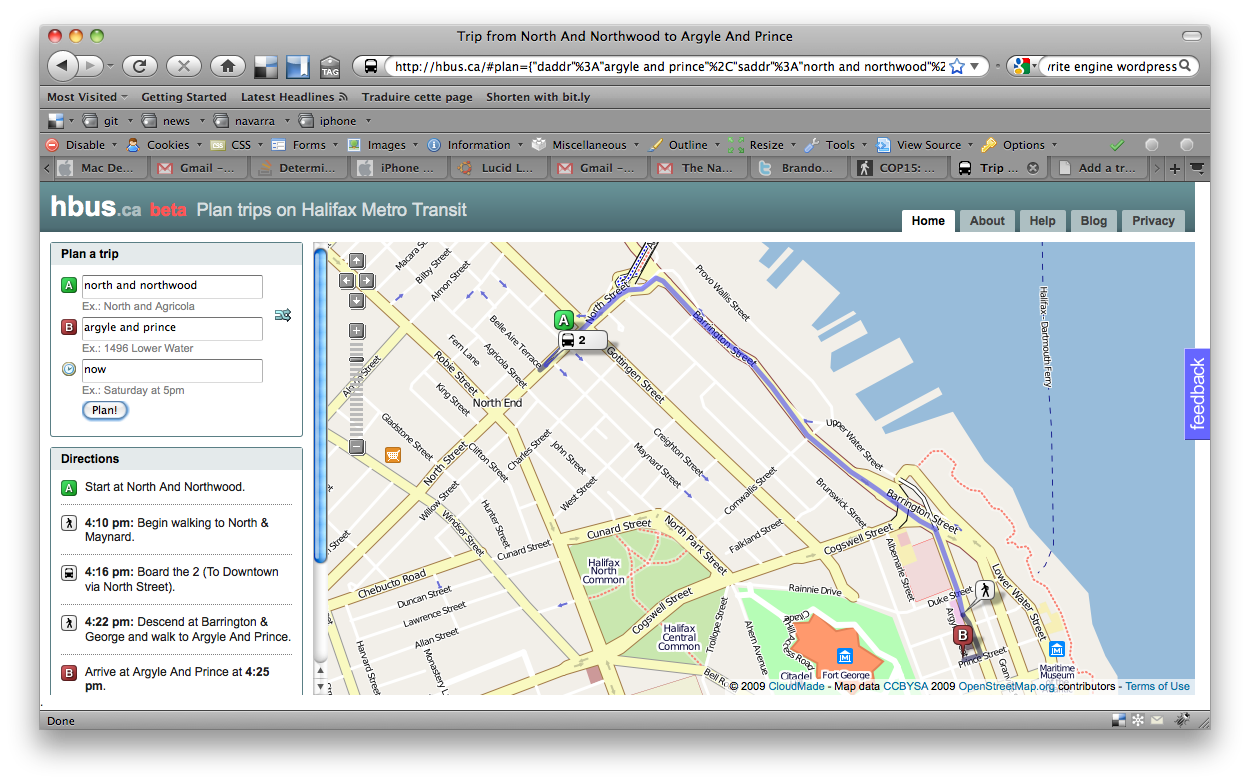Click the Fort George museum icon
Image resolution: width=1250 pixels, height=784 pixels.
pyautogui.click(x=845, y=656)
